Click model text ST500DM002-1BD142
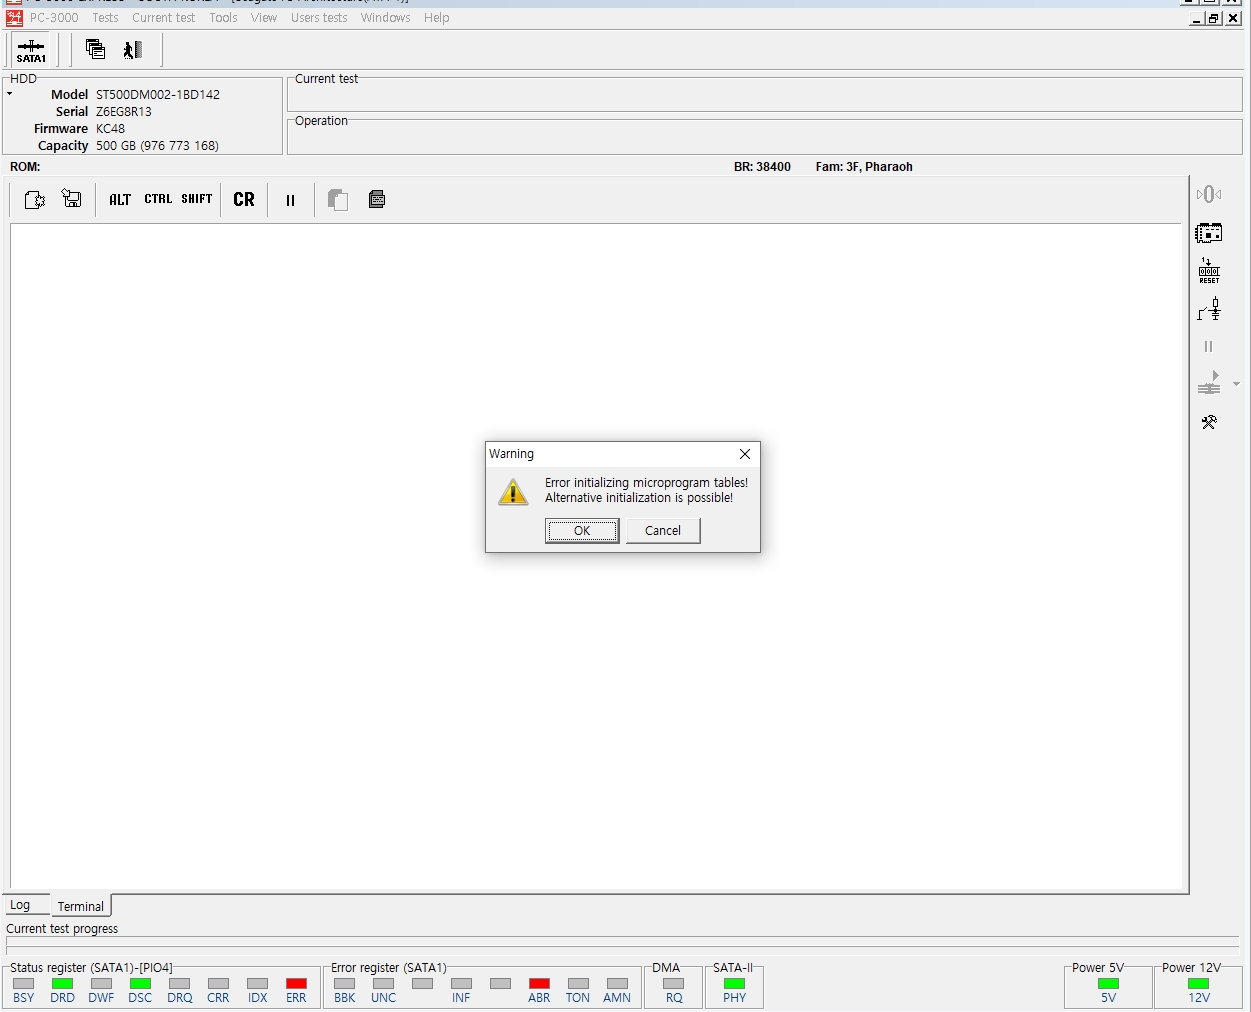Image resolution: width=1251 pixels, height=1012 pixels. pyautogui.click(x=158, y=95)
